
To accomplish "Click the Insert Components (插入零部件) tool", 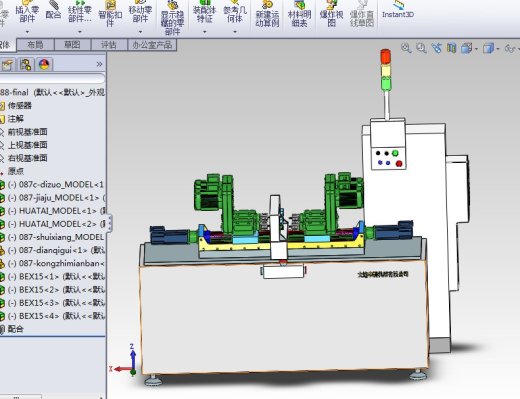I will click(27, 12).
